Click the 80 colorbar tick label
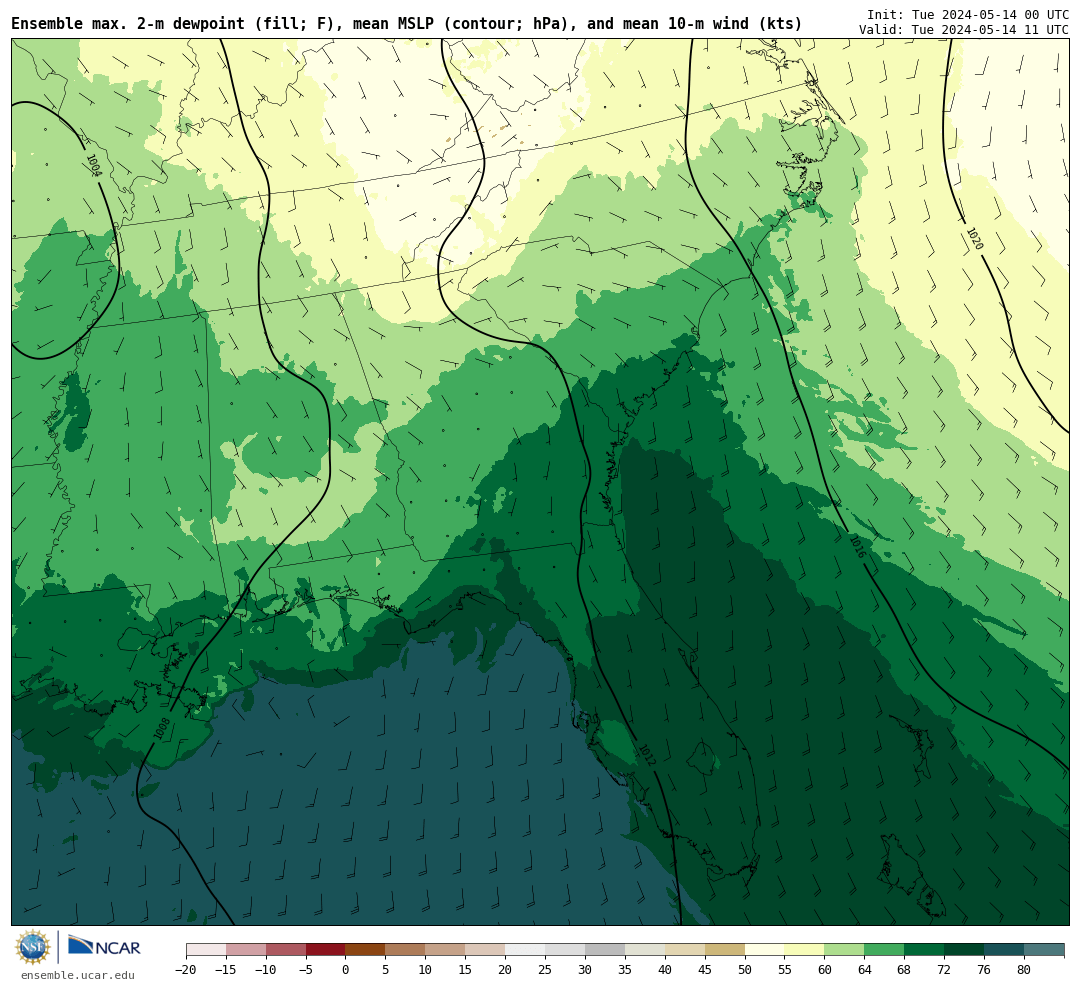Image resolution: width=1080 pixels, height=988 pixels. click(x=1025, y=970)
